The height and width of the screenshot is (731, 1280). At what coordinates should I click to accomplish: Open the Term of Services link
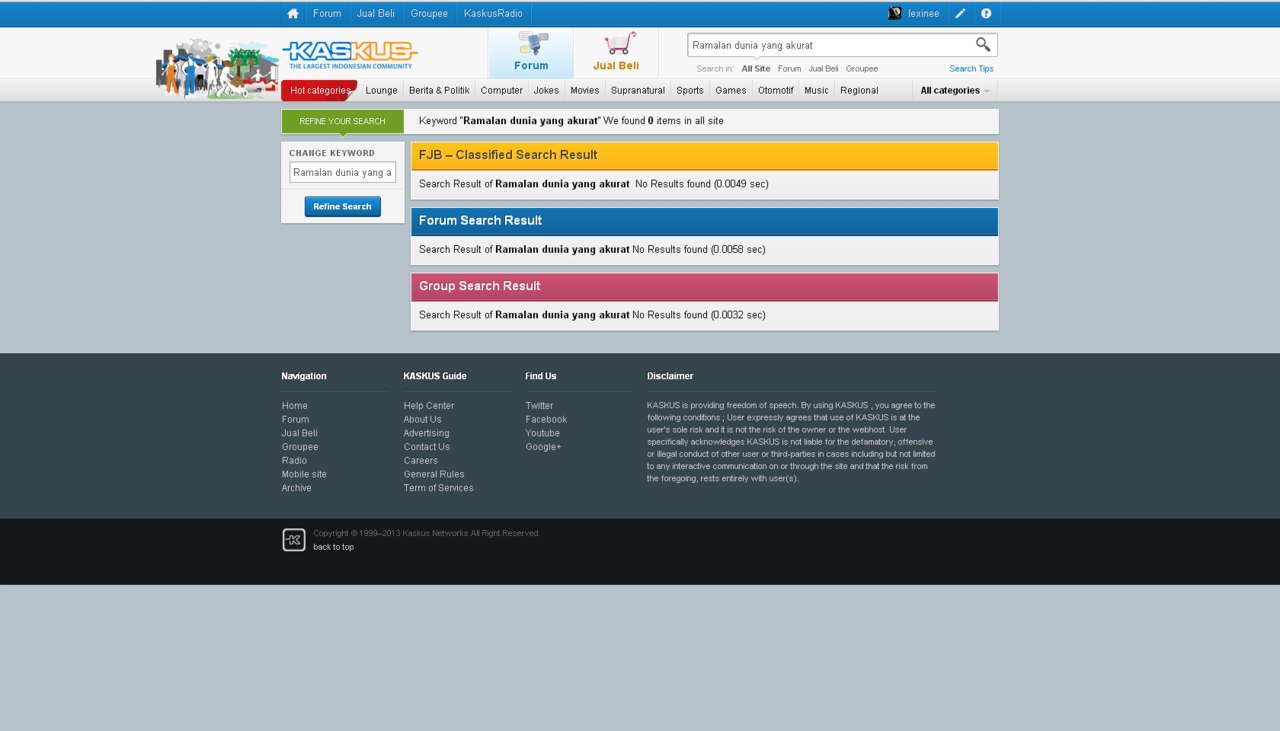pos(439,488)
